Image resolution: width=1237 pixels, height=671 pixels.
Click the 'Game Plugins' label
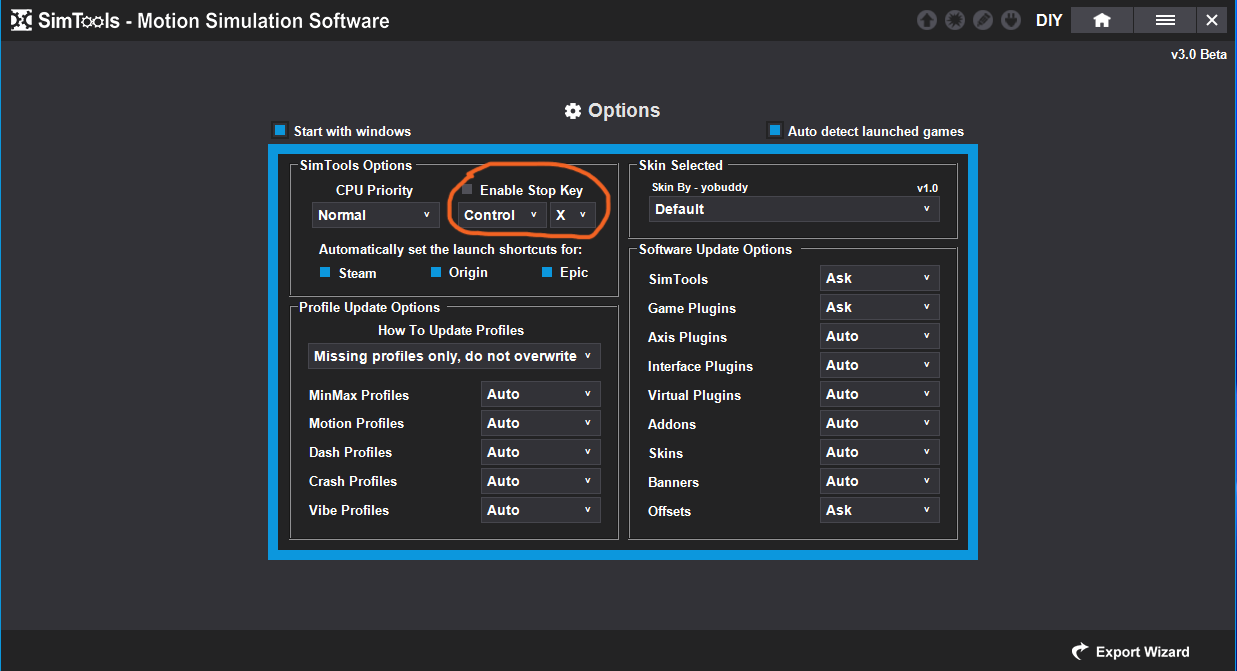692,308
